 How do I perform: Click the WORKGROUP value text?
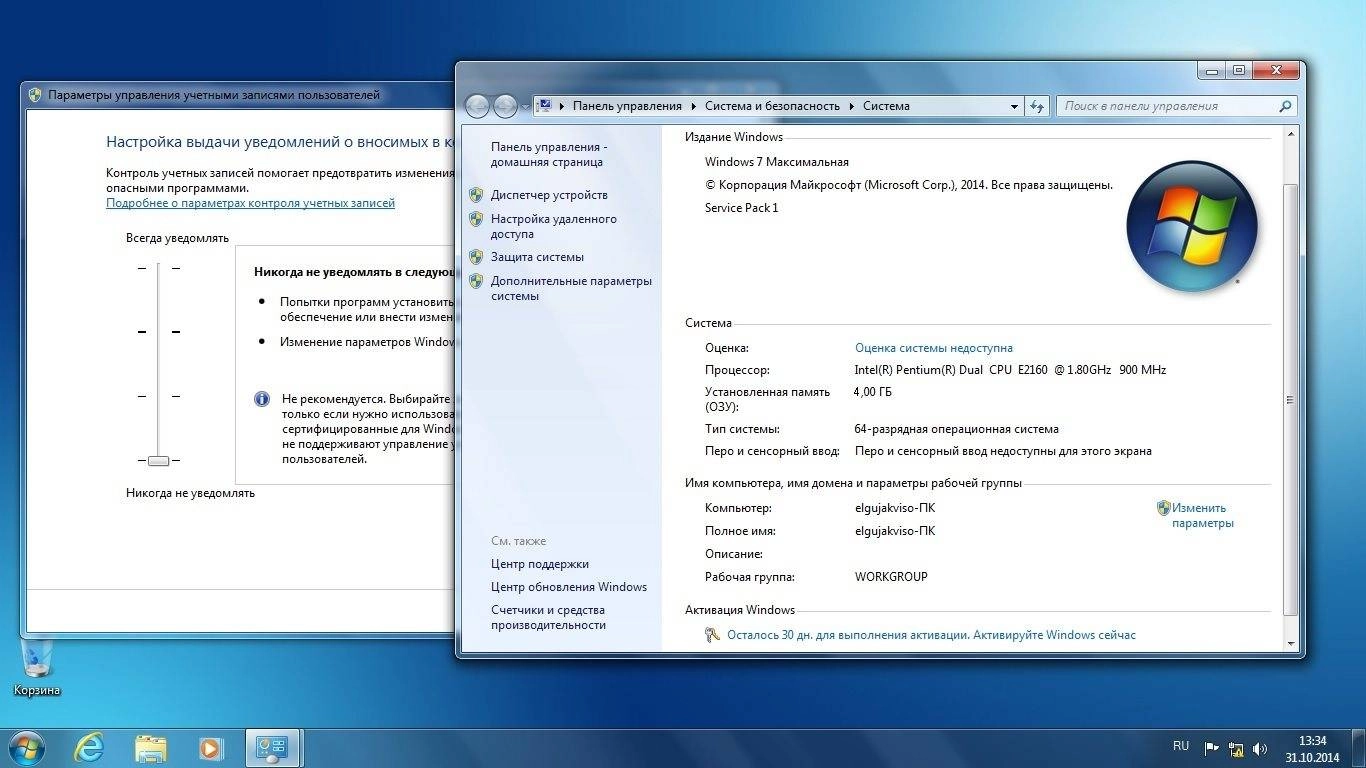pyautogui.click(x=891, y=577)
